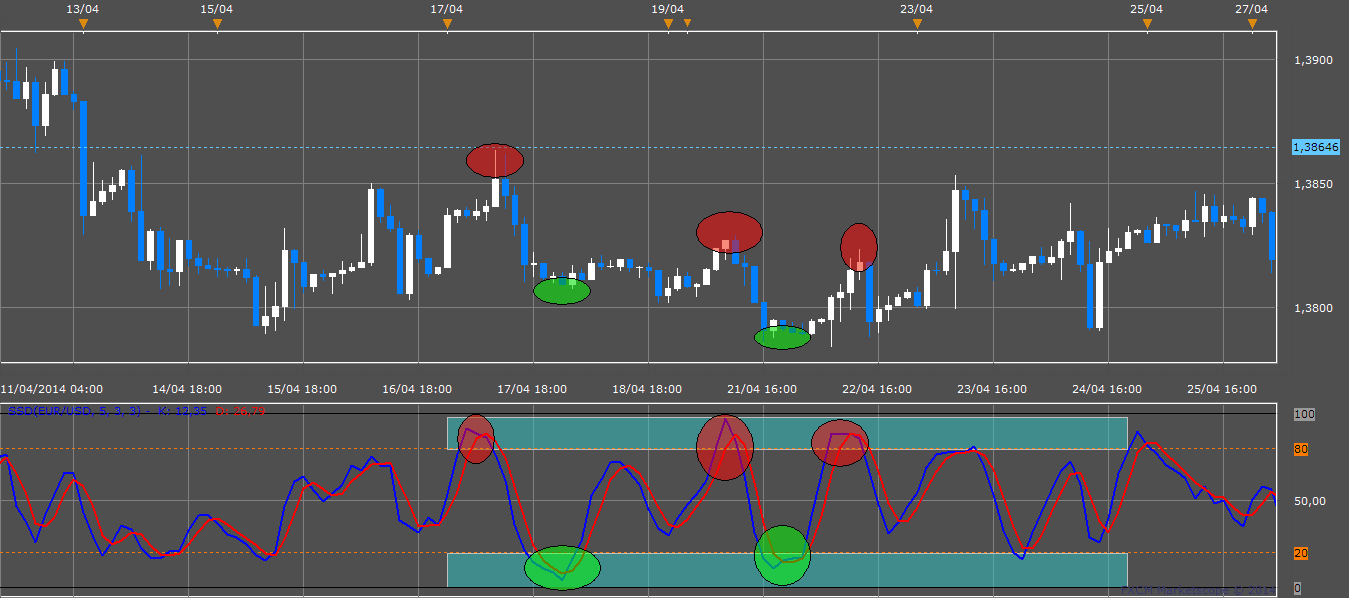1349x598 pixels.
Task: Click the K: 12,35 stochastic value
Action: pyautogui.click(x=183, y=410)
